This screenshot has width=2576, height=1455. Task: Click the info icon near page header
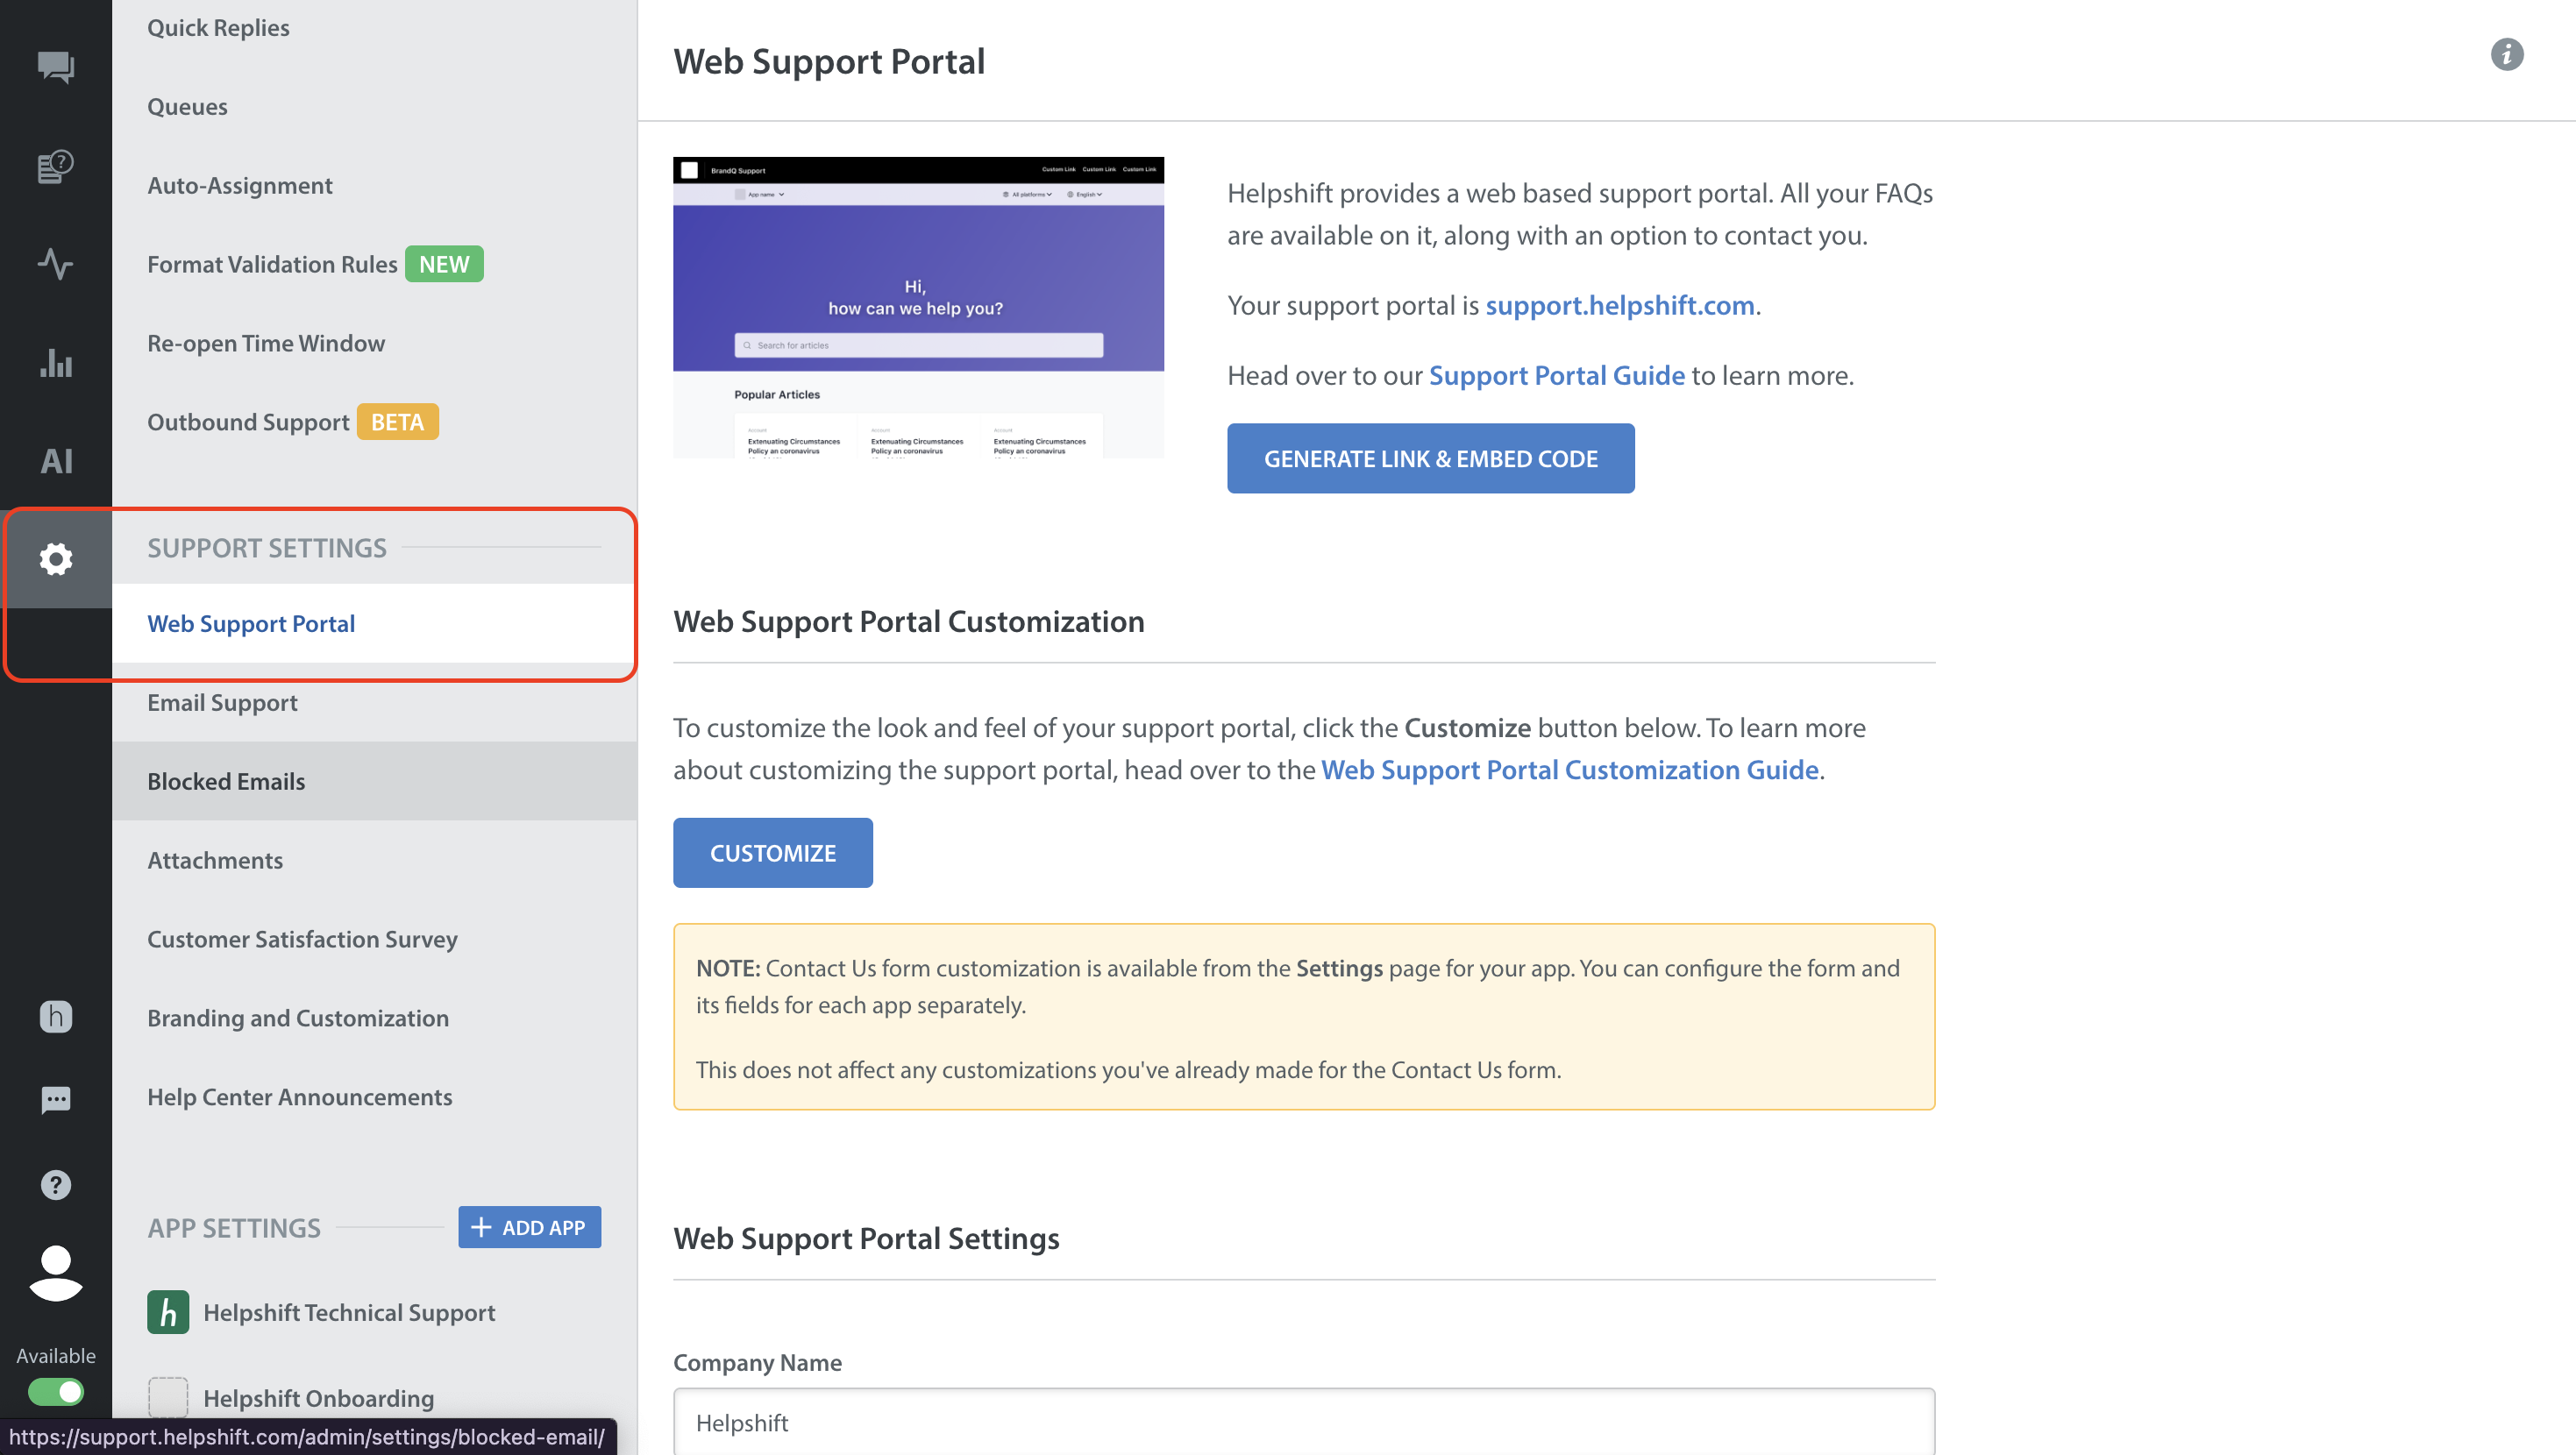click(2506, 55)
